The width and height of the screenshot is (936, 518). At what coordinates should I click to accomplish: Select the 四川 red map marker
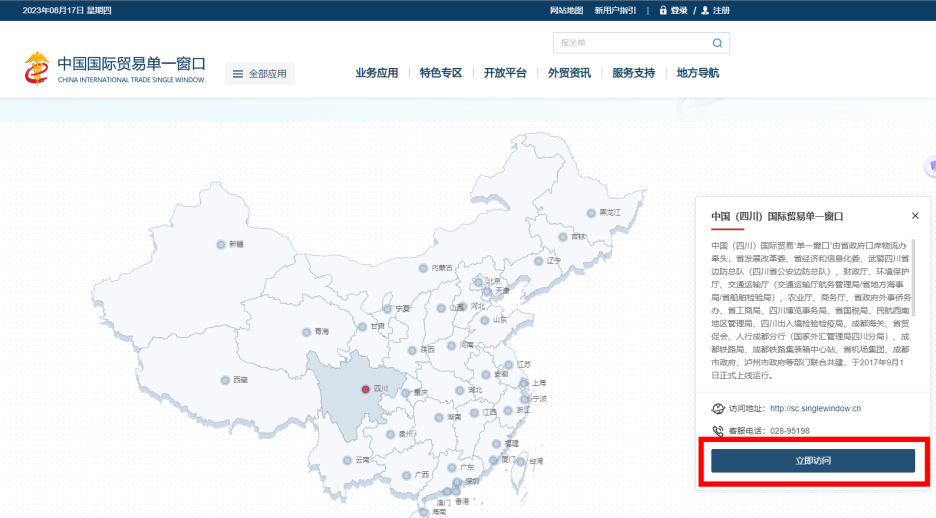(x=365, y=389)
